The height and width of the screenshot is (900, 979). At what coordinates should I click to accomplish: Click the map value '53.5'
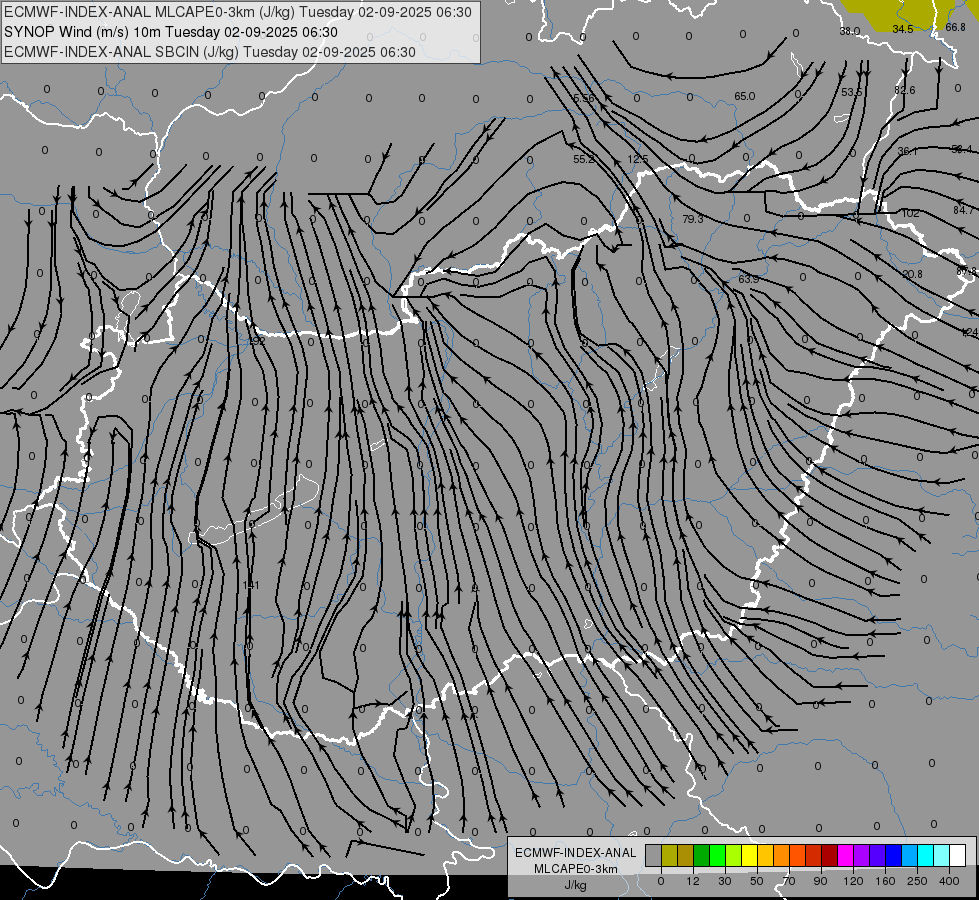pyautogui.click(x=852, y=92)
